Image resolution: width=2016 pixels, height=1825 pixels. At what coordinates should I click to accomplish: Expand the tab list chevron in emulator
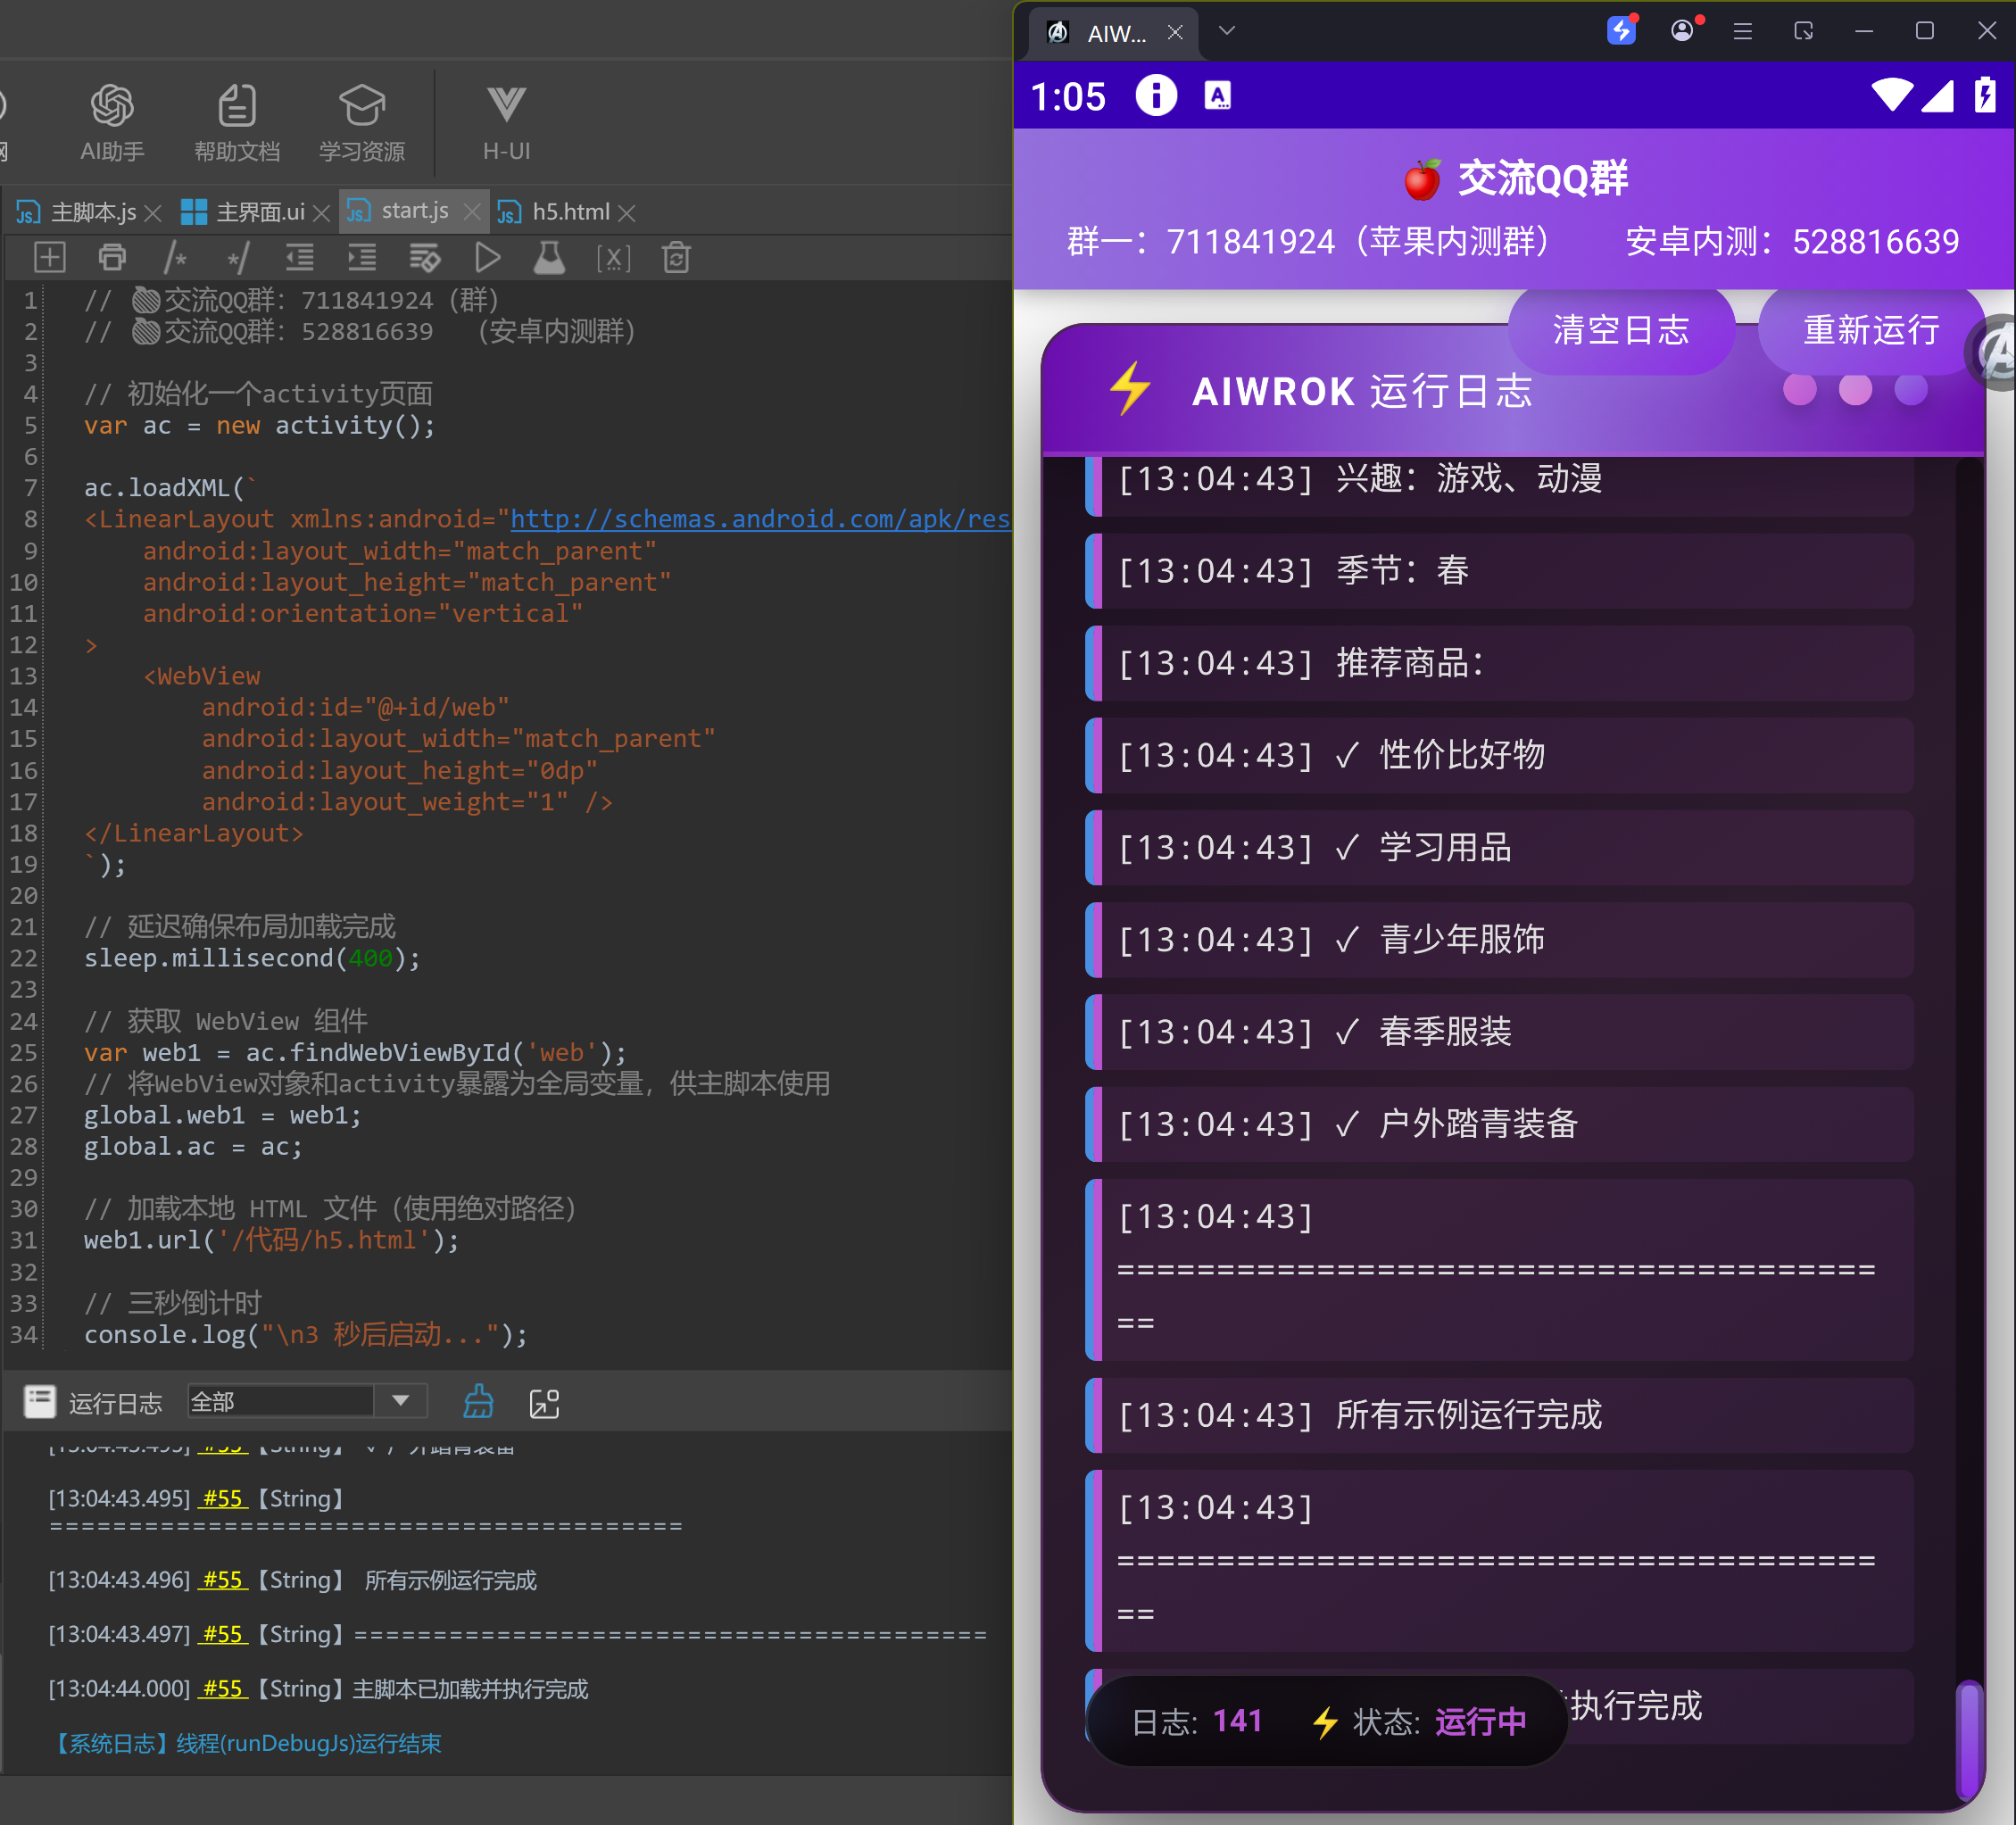pyautogui.click(x=1227, y=31)
